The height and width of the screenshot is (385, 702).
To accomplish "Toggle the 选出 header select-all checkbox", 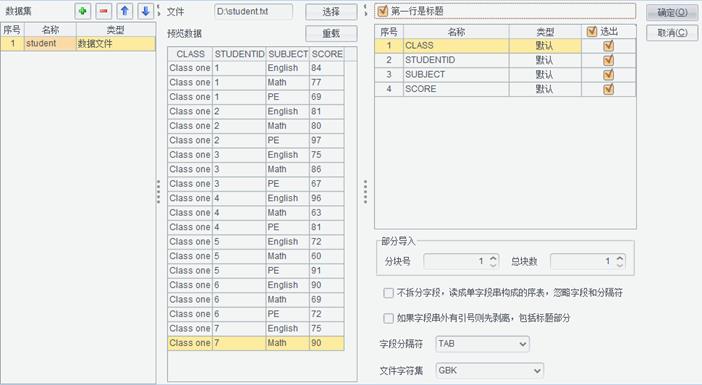I will [592, 31].
